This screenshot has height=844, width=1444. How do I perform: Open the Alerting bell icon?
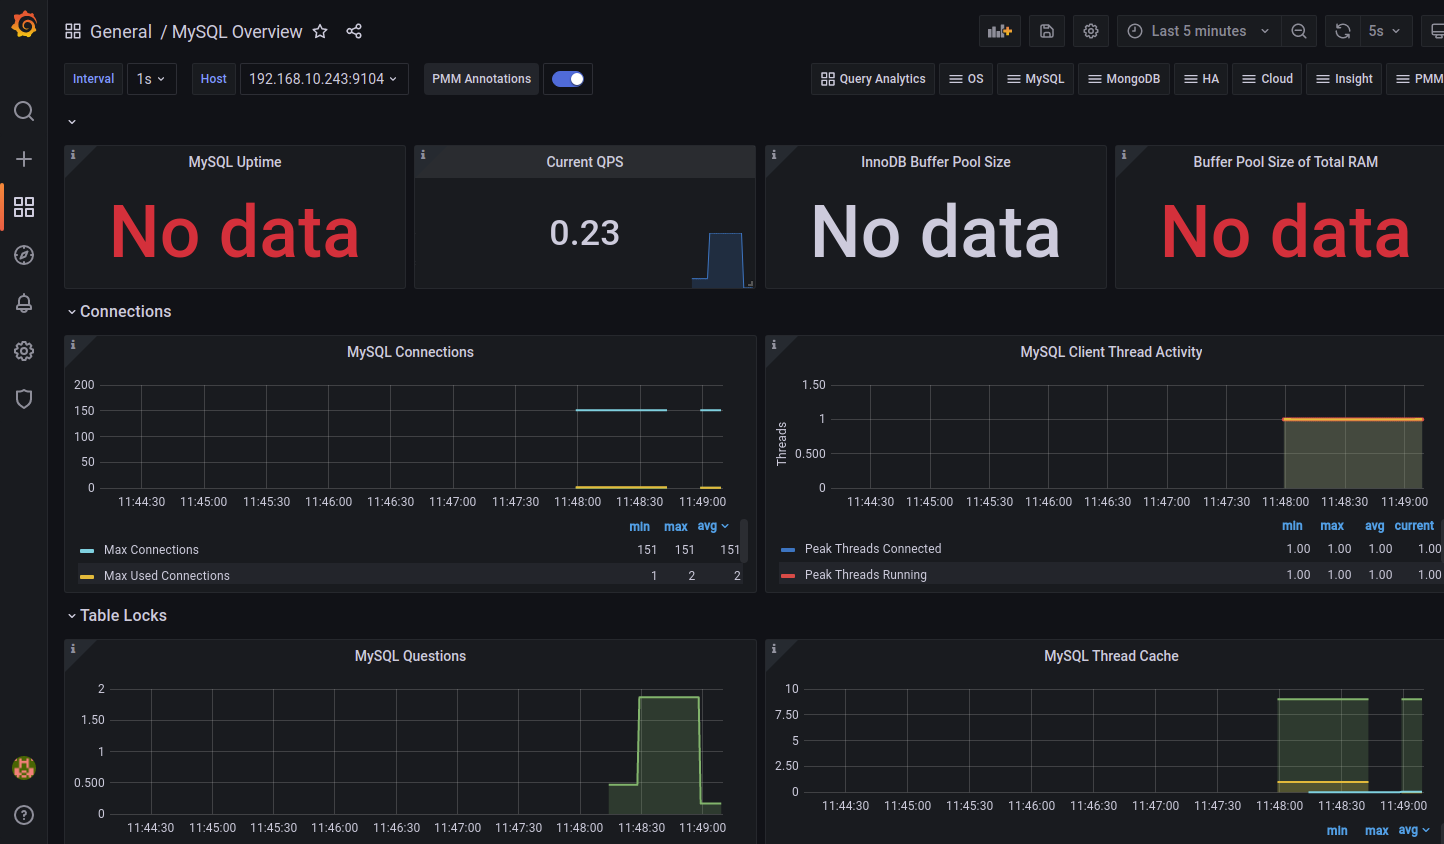(x=24, y=303)
